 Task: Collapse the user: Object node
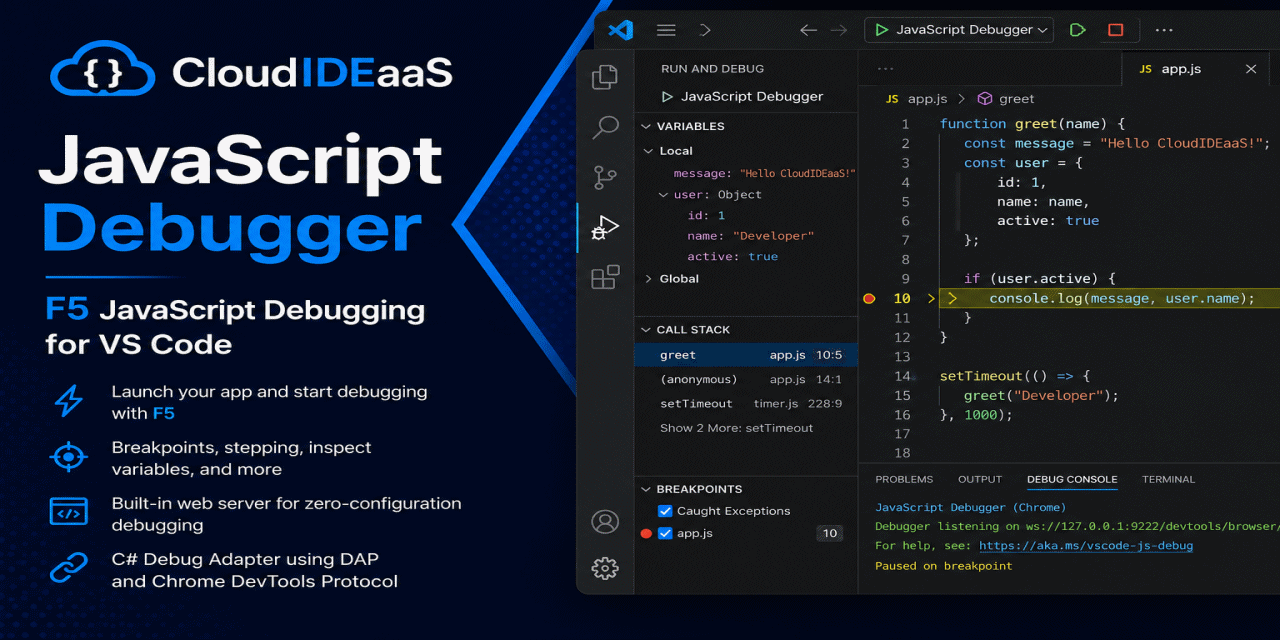click(x=664, y=195)
